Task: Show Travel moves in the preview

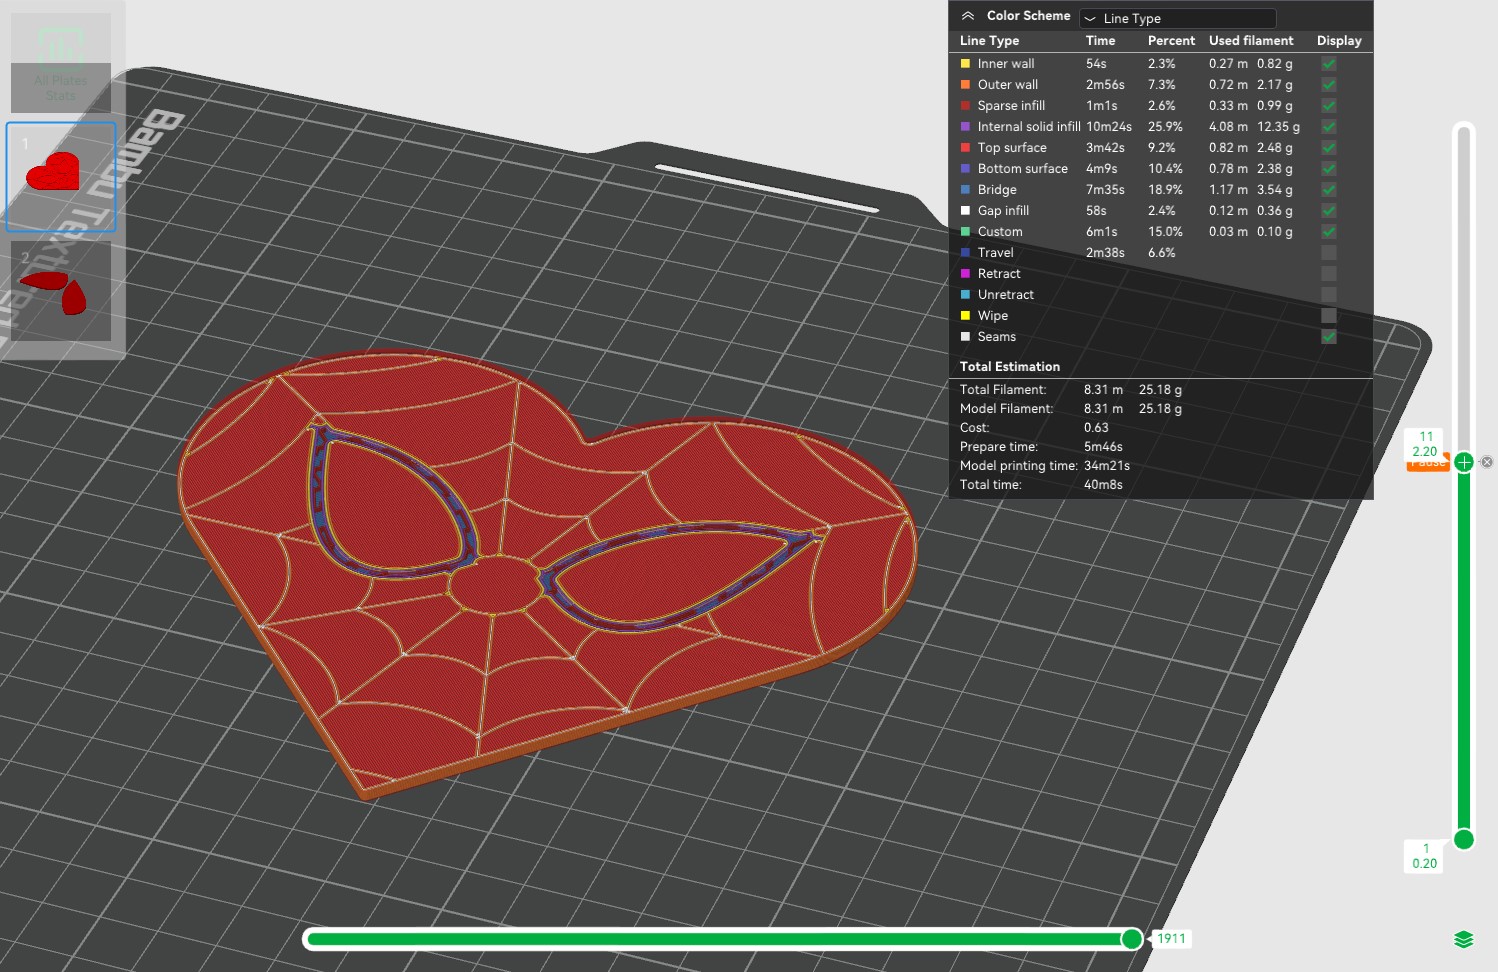Action: (1329, 252)
